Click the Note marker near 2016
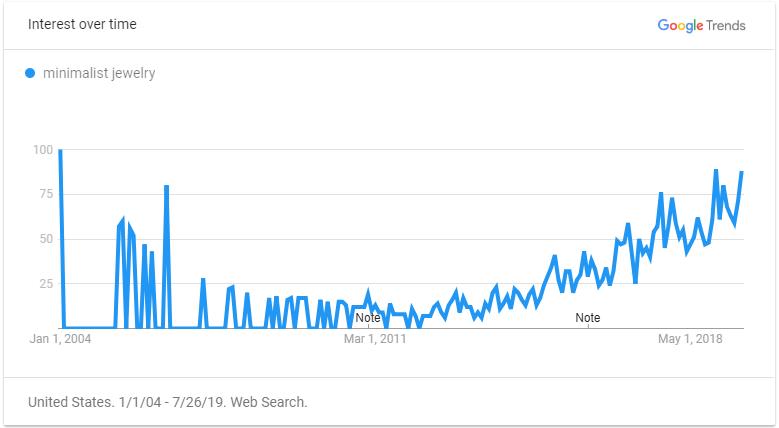The height and width of the screenshot is (428, 779). point(588,318)
